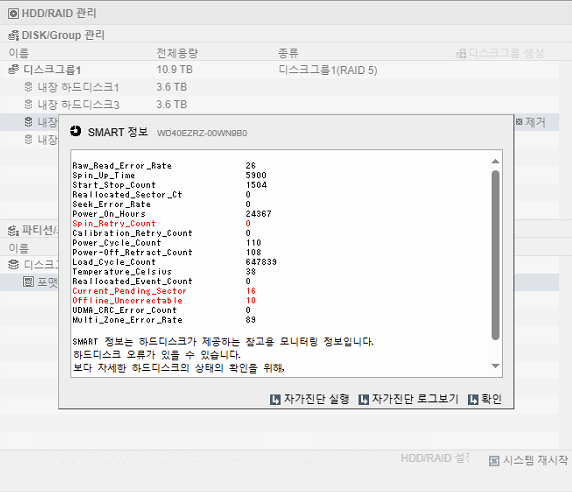Screen dimensions: 572x492
Task: Select the 내장 하드디스크1 row
Action: click(279, 87)
